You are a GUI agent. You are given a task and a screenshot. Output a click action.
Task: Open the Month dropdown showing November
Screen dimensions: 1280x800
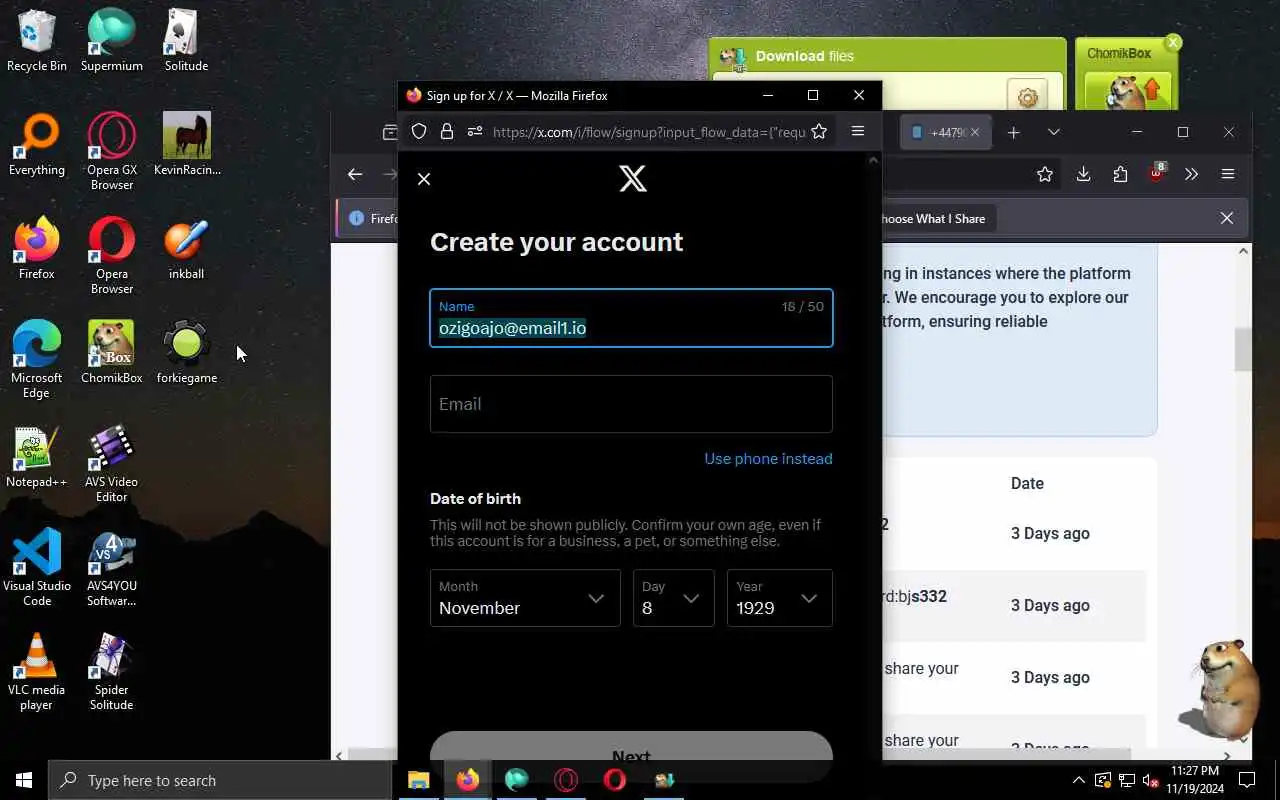click(x=525, y=598)
